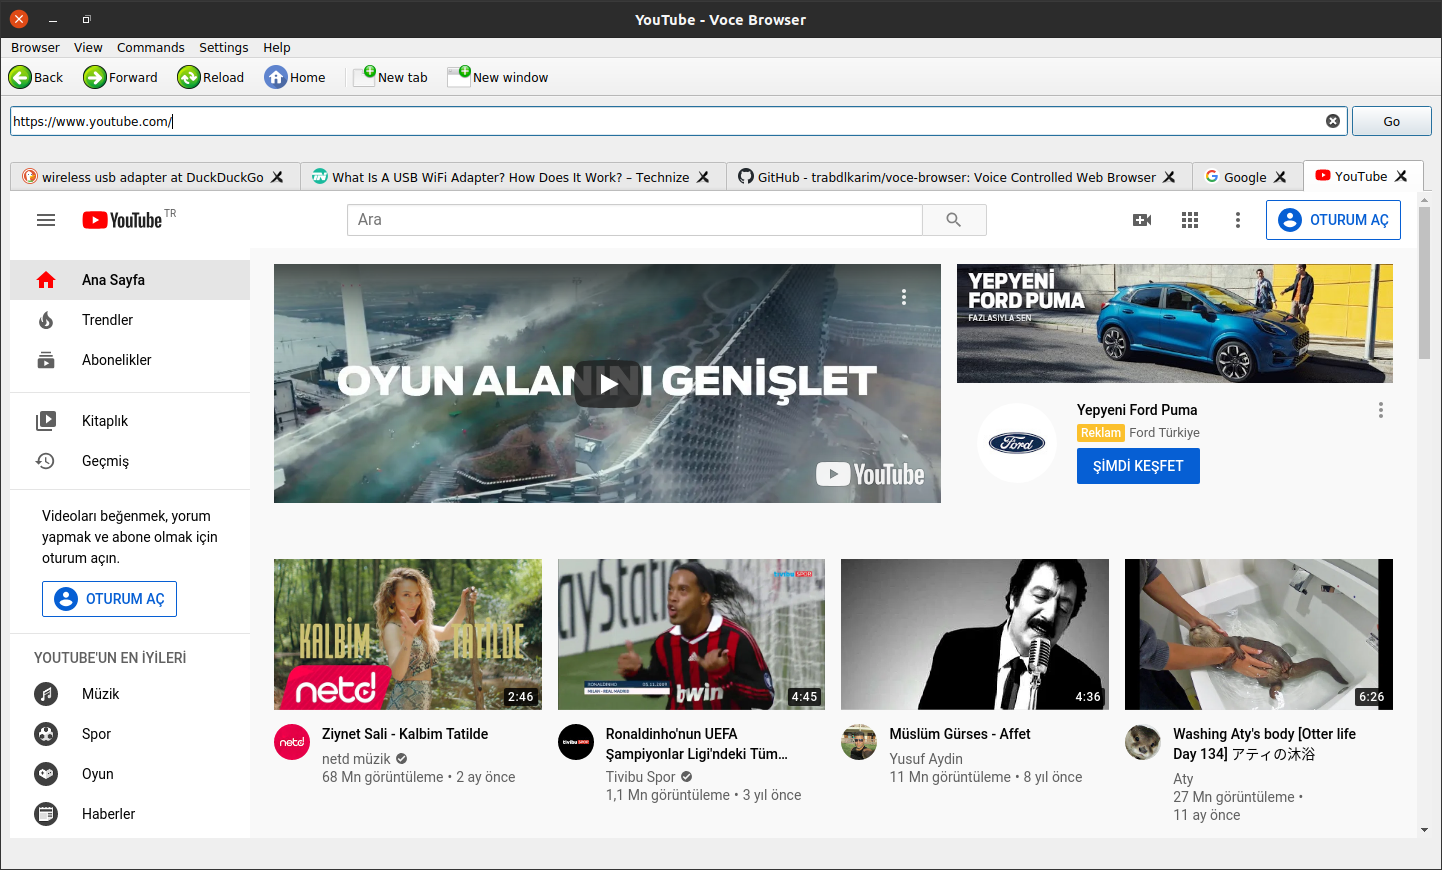Screen dimensions: 1442x870
Task: Open Yusuf Aydin channel link
Action: pyautogui.click(x=926, y=759)
